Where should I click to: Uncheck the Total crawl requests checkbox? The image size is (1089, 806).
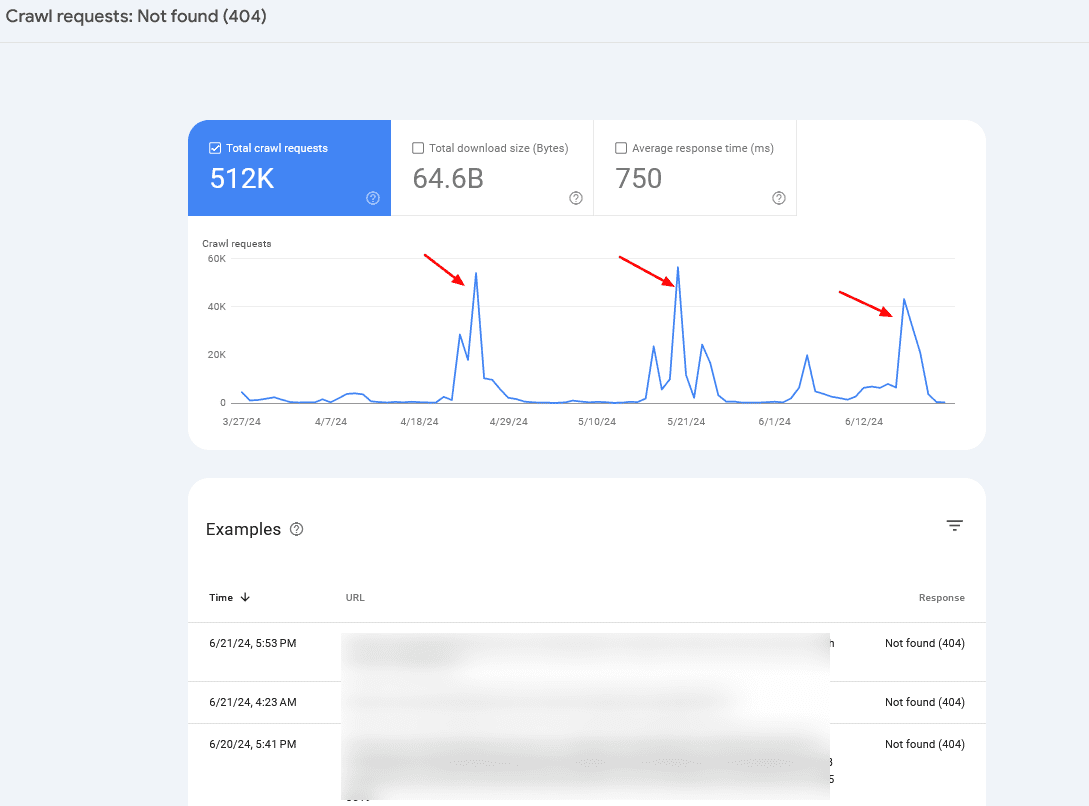click(x=215, y=148)
